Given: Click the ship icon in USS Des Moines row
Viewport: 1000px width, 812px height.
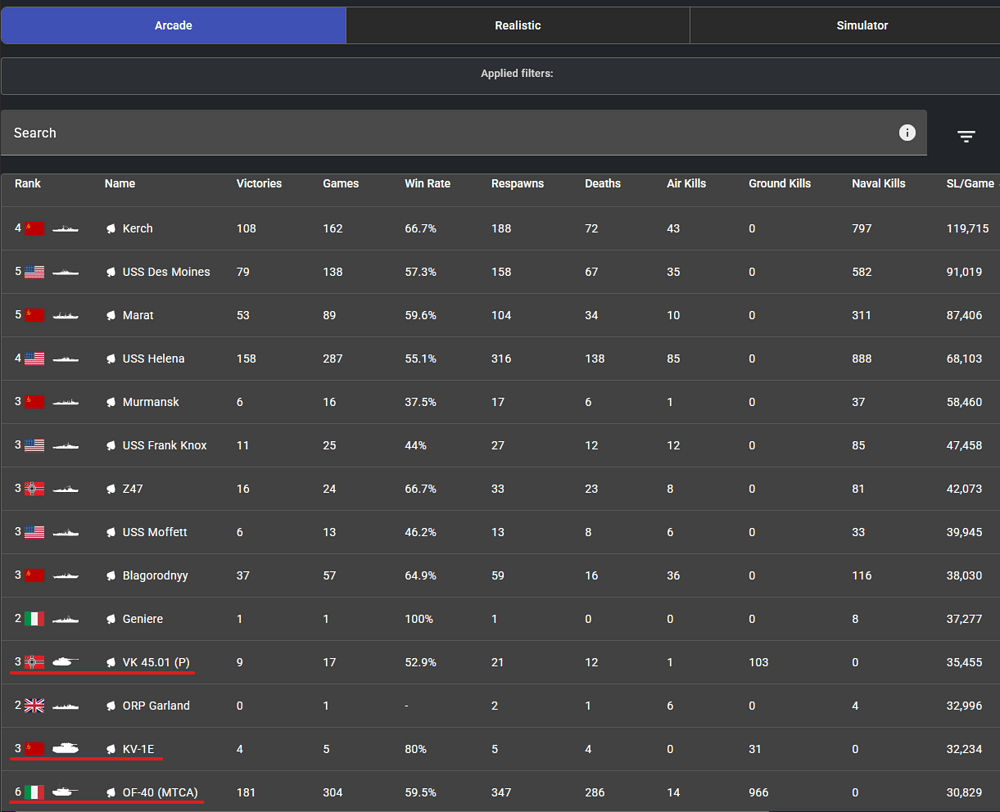Looking at the screenshot, I should pos(65,272).
